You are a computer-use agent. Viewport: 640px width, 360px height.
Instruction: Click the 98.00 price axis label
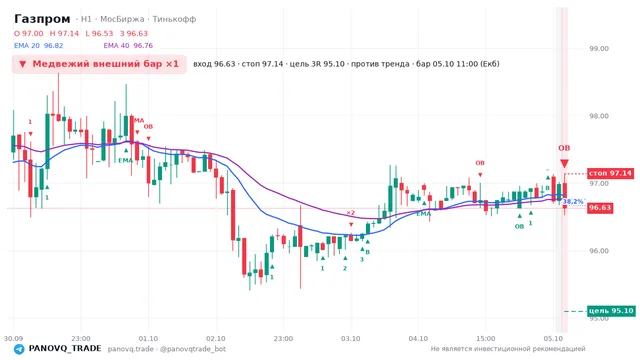click(x=599, y=116)
